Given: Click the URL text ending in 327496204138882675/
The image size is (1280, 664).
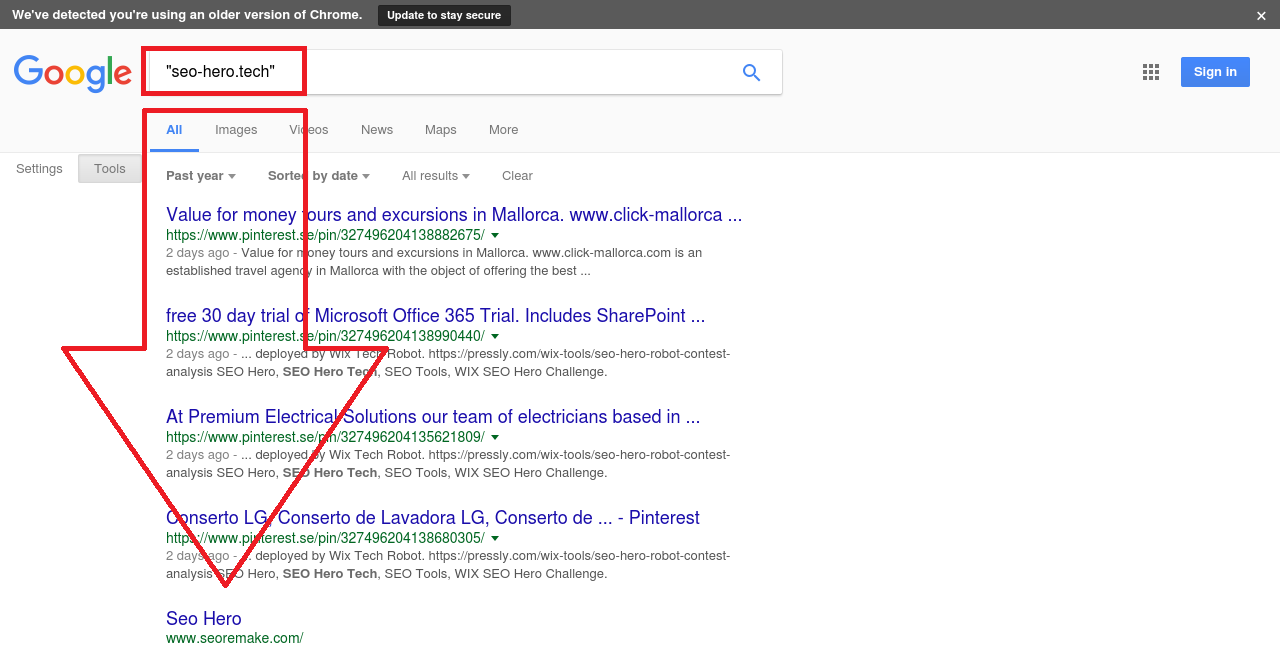Looking at the screenshot, I should coord(326,235).
